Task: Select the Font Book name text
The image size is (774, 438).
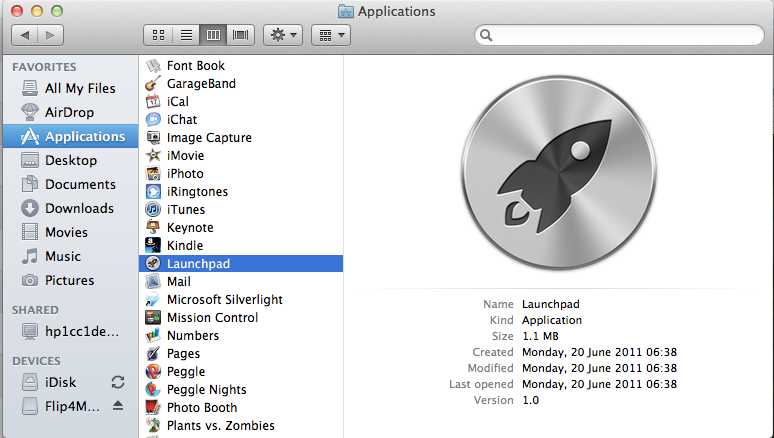Action: 195,66
